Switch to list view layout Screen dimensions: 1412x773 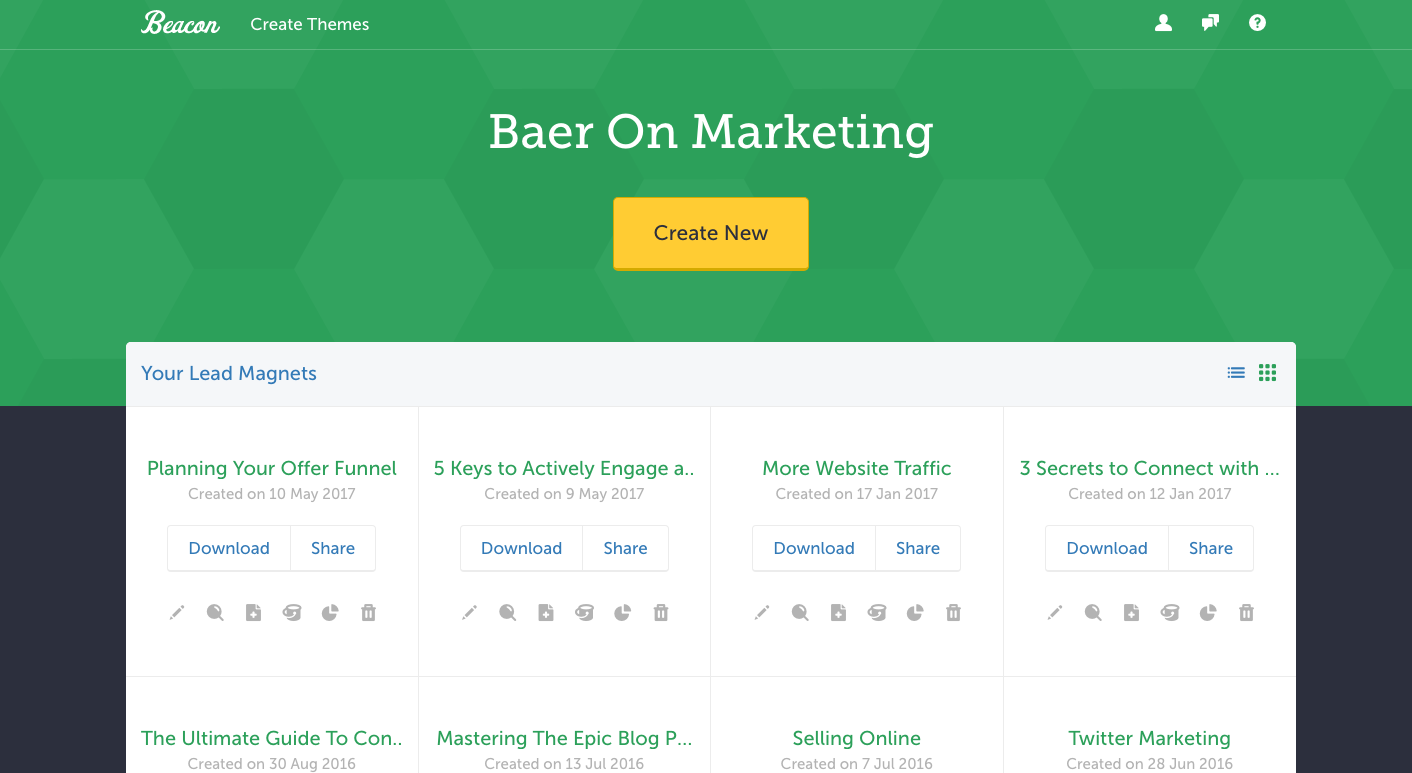[x=1236, y=373]
